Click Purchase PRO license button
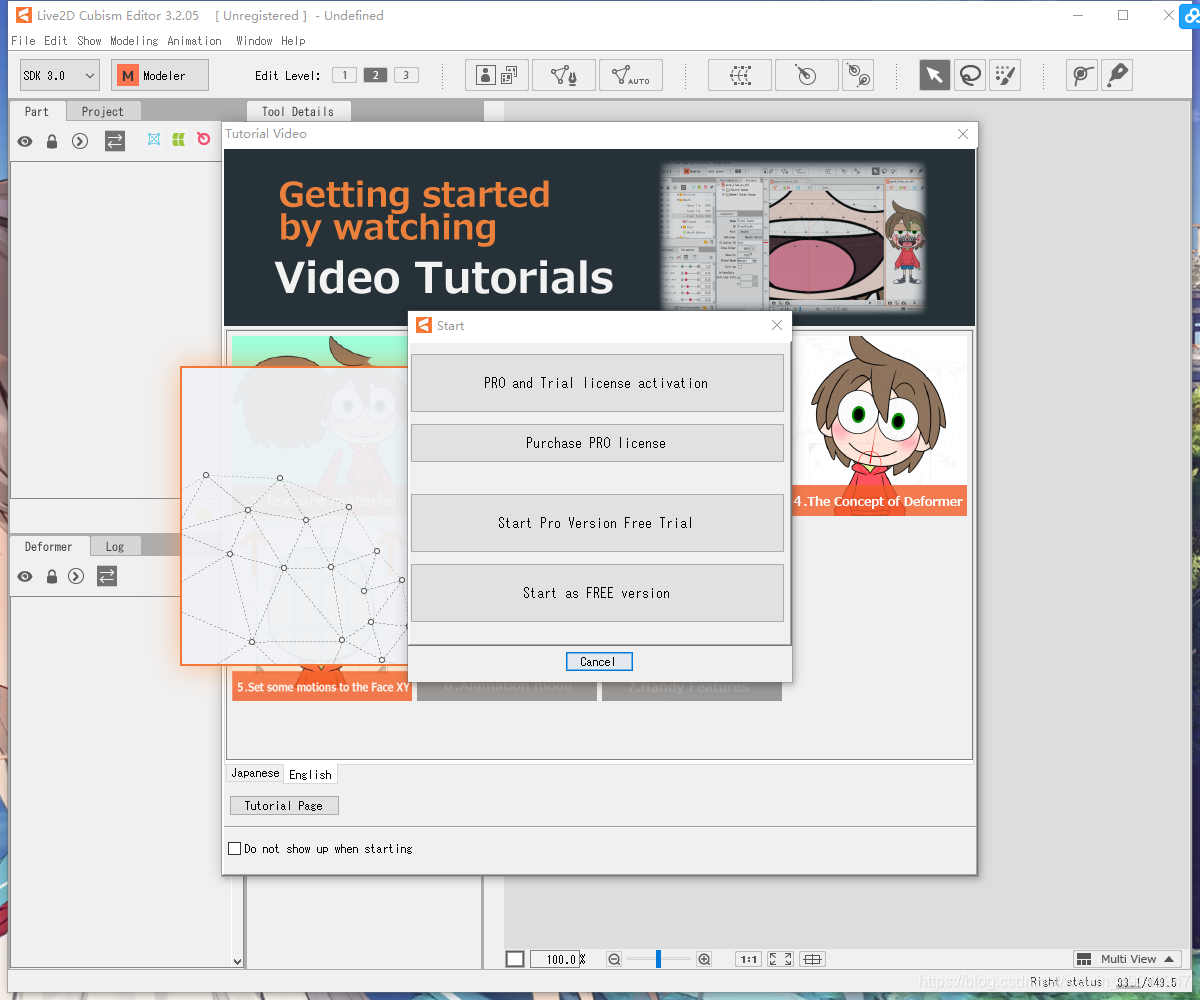Screen dimensions: 1200x1000 tap(597, 443)
